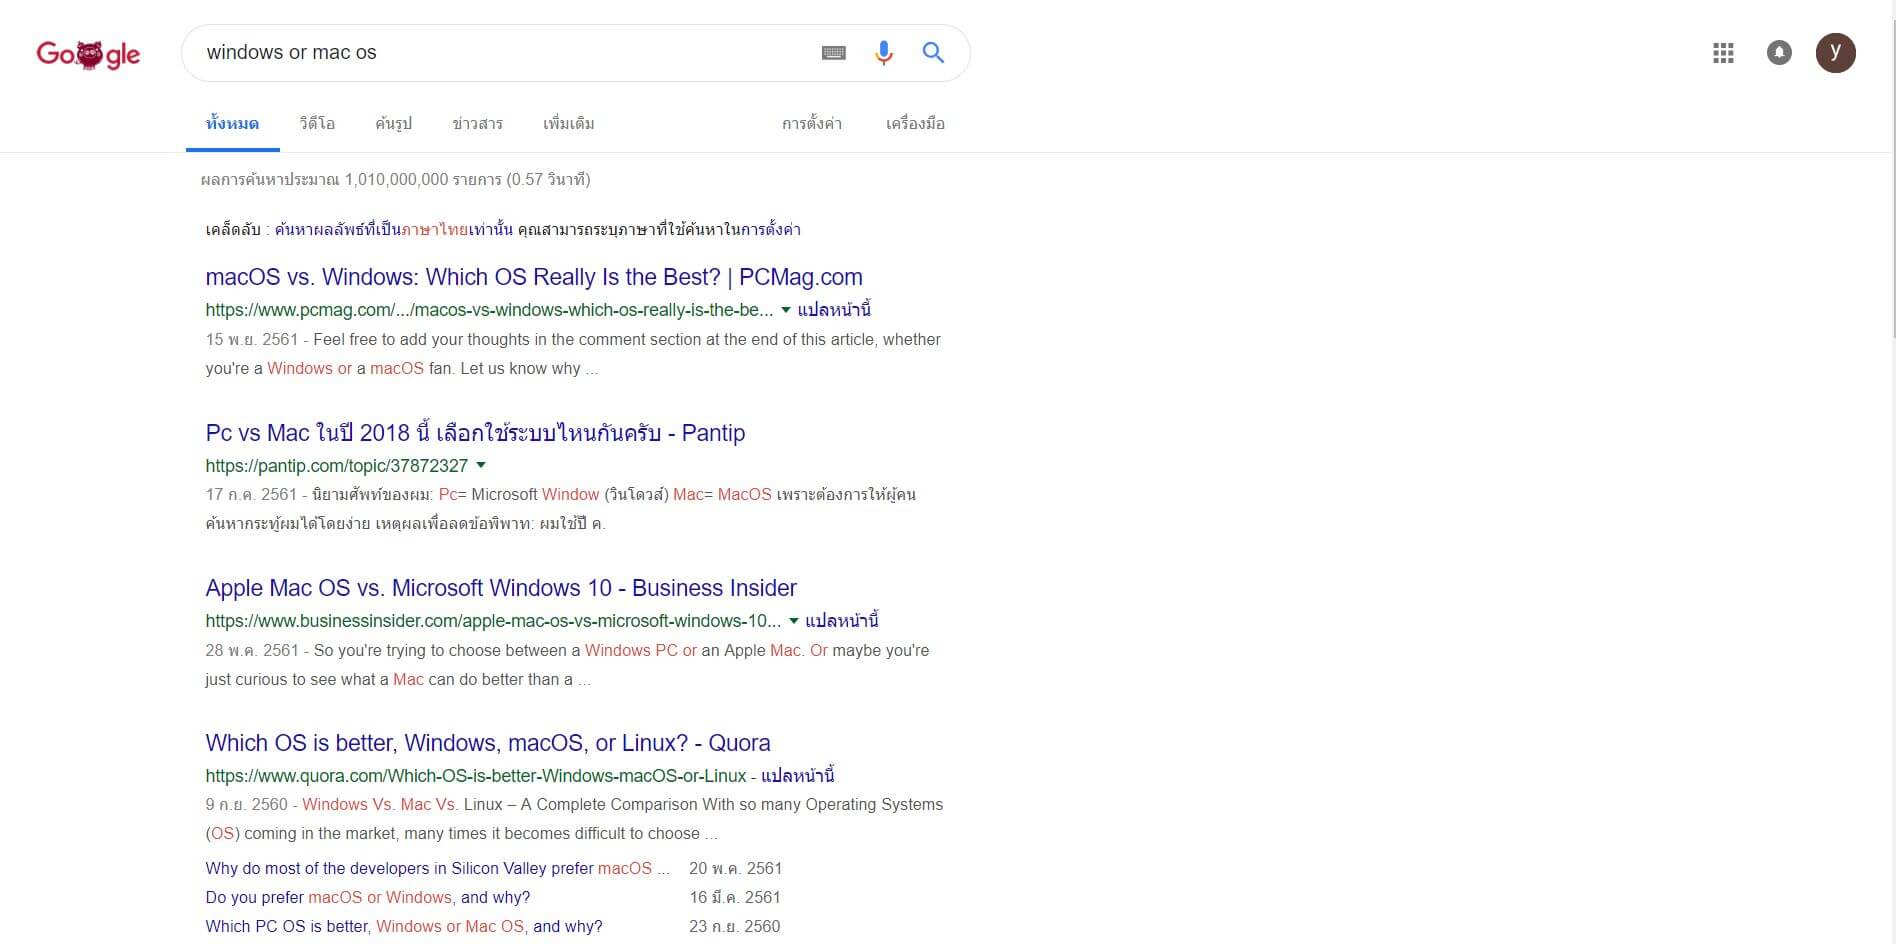Expand the PCMag result URL dropdown arrow
Viewport: 1896px width, 944px height.
(786, 310)
